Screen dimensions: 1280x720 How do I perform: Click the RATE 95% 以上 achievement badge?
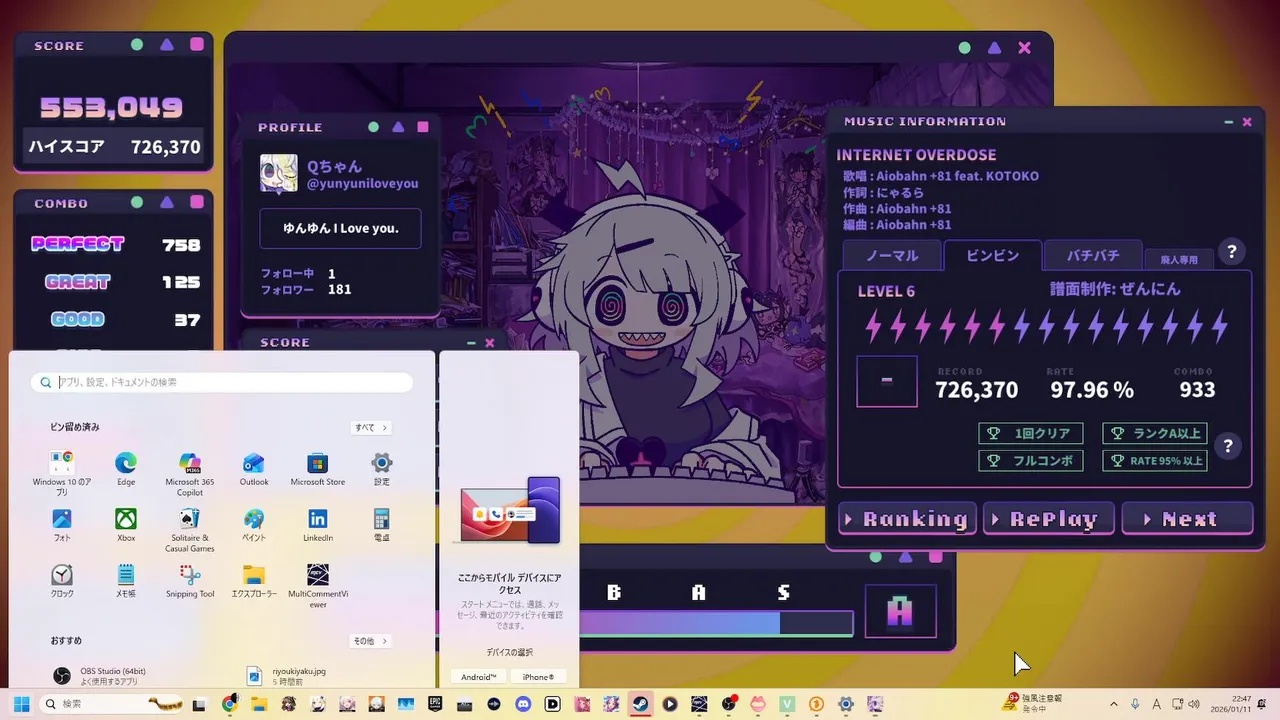1155,461
